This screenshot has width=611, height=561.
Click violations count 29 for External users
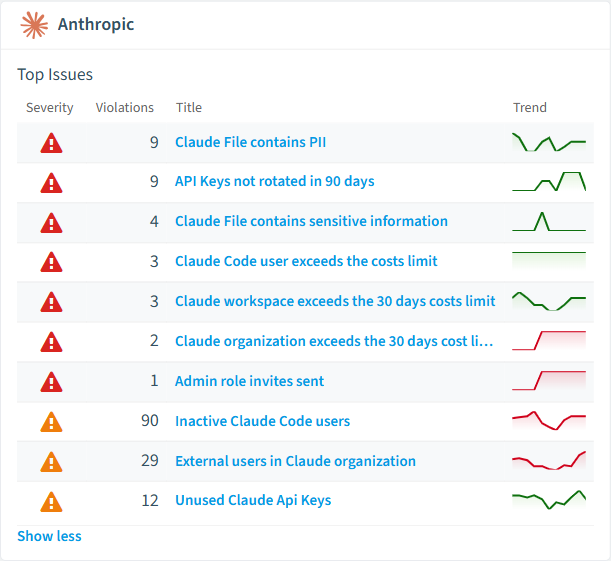[x=150, y=461]
